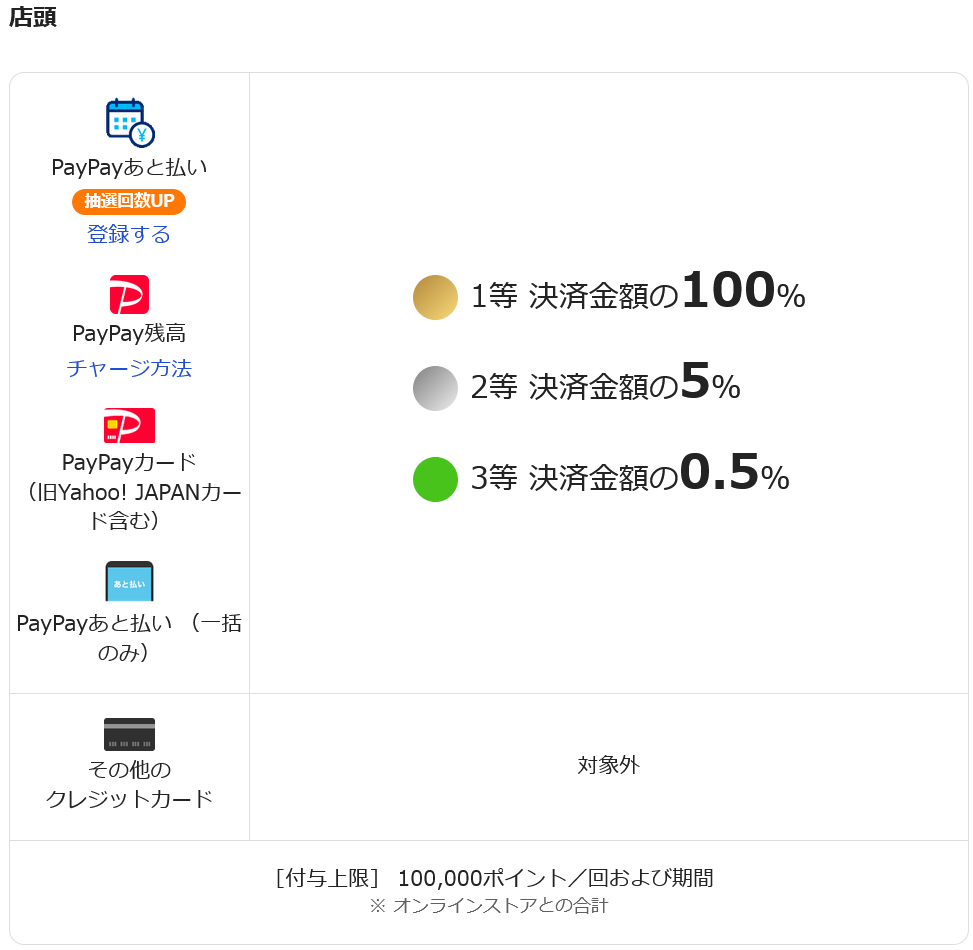Click the 付与上限 100,000ポイント line

[494, 878]
